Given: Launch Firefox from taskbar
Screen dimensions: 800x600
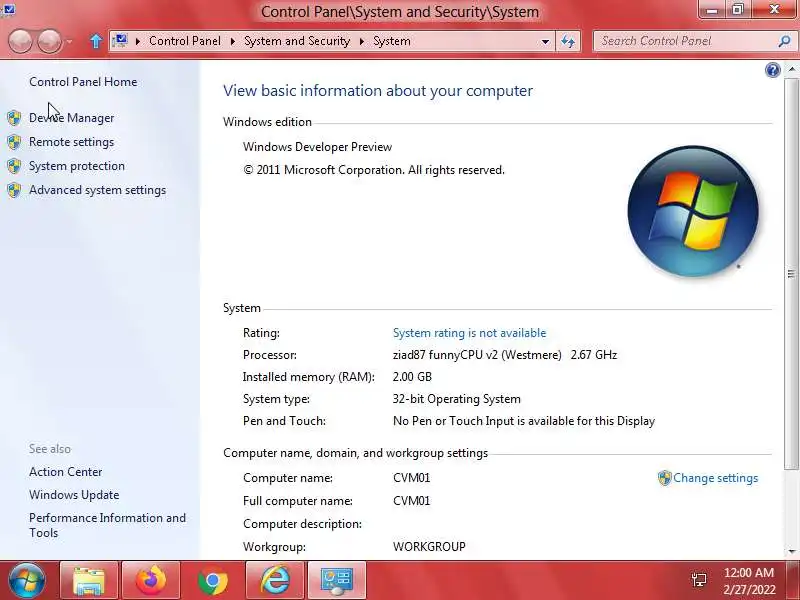Looking at the screenshot, I should 151,581.
